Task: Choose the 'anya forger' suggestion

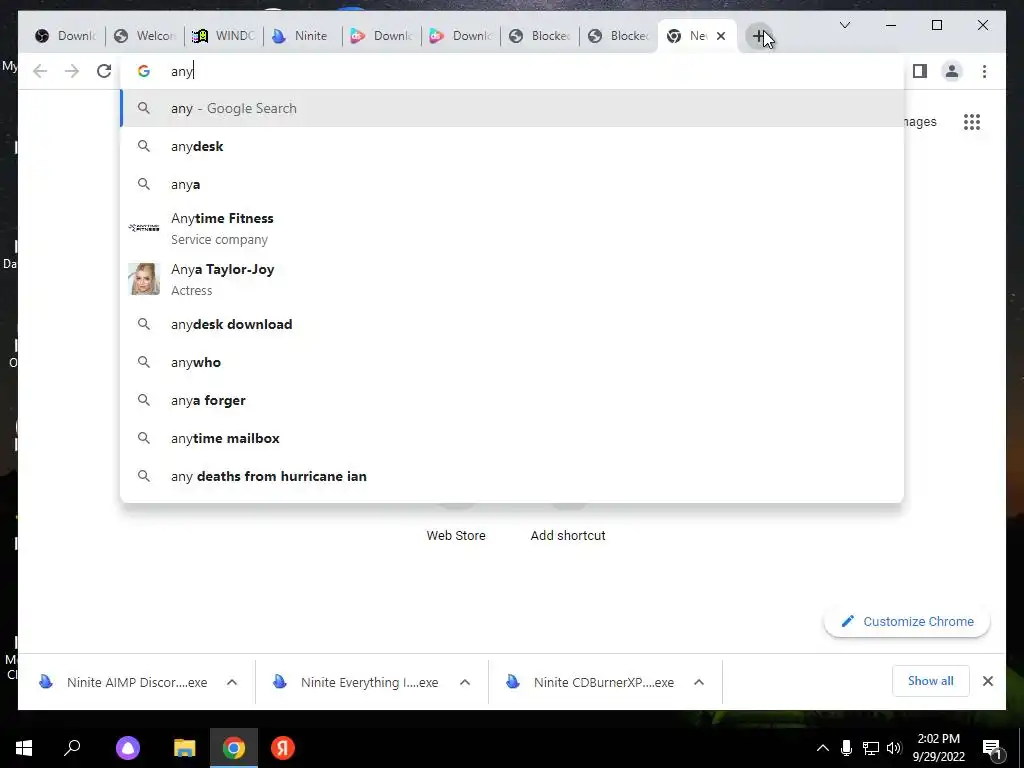Action: (x=512, y=400)
